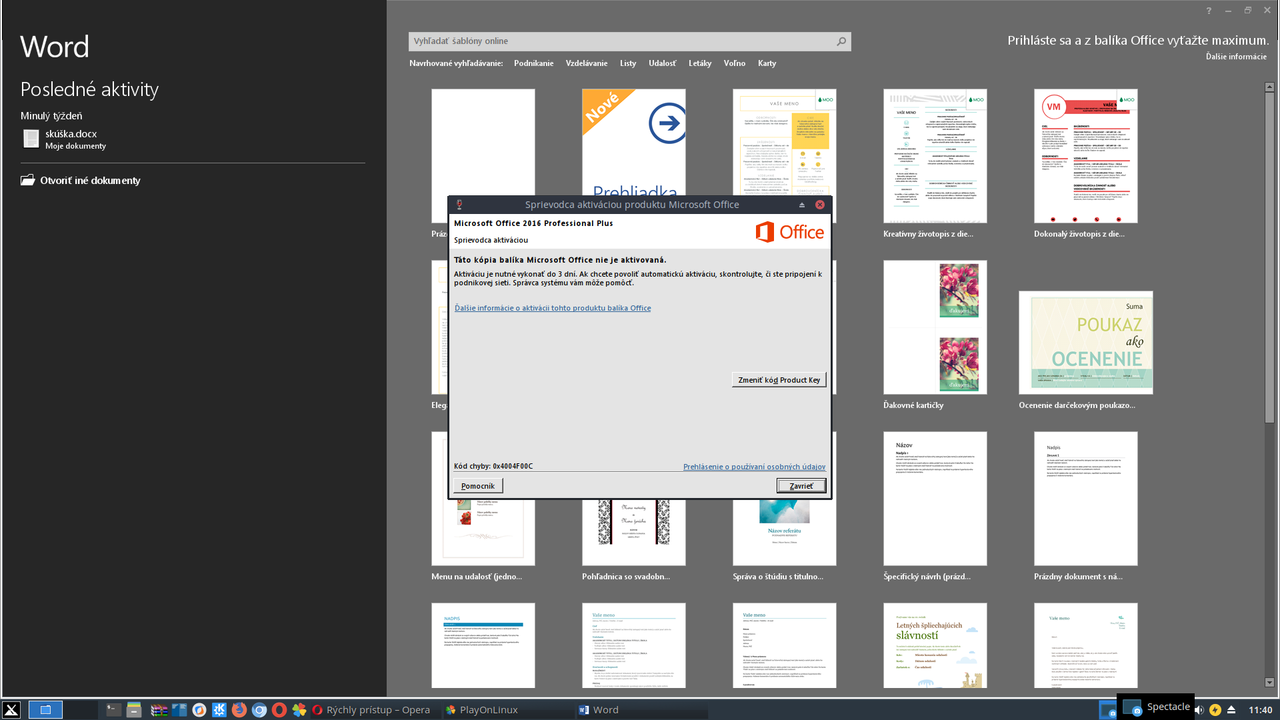Choose the Kreatívny životopis template thumbnail
The width and height of the screenshot is (1280, 720).
click(935, 156)
